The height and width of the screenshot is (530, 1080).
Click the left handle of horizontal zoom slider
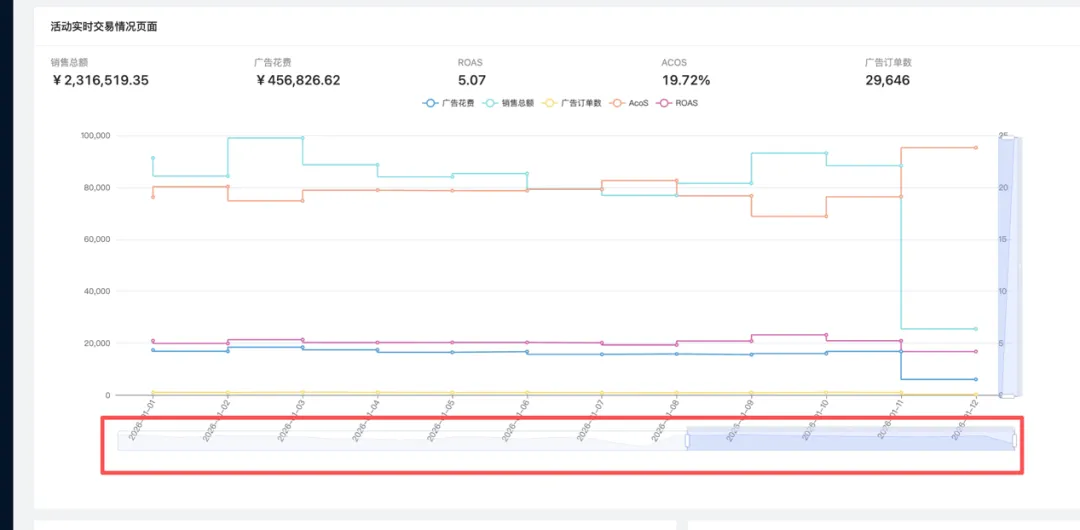pyautogui.click(x=687, y=440)
